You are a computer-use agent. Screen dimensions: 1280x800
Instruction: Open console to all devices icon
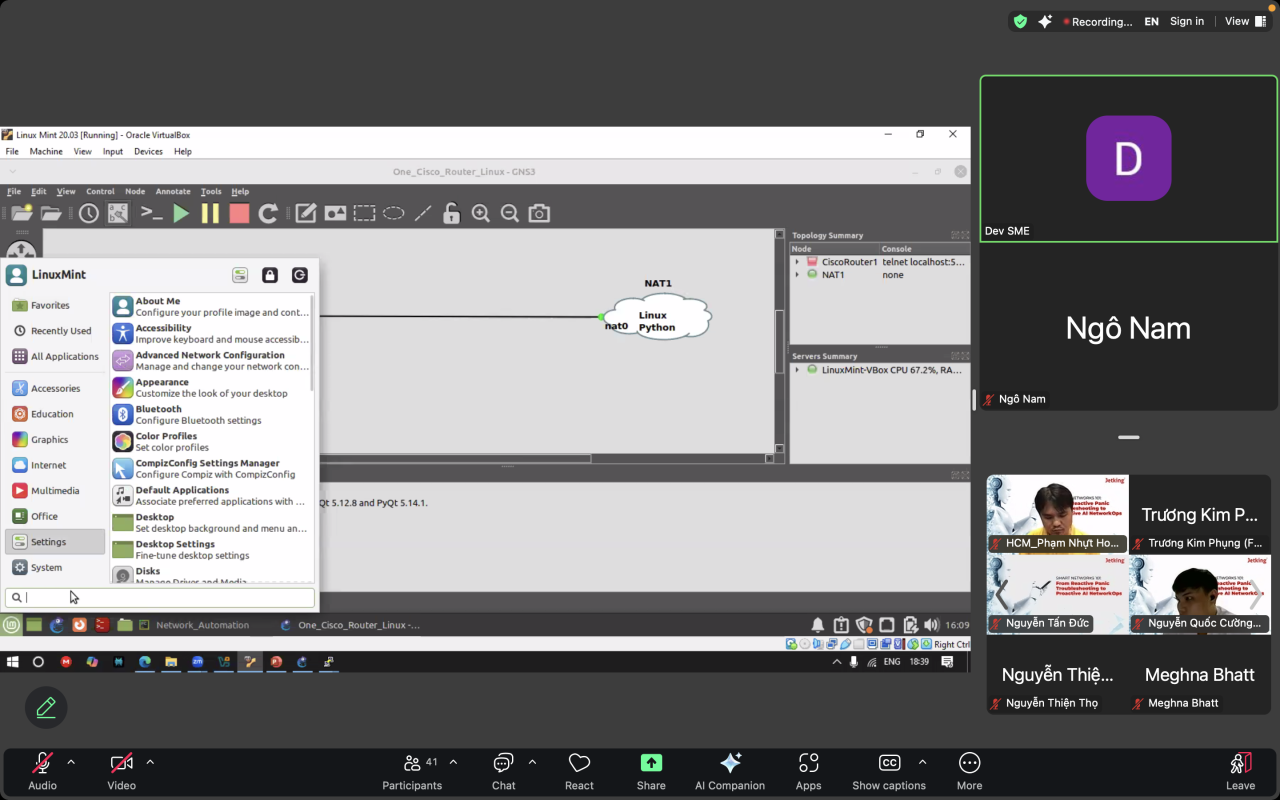151,213
